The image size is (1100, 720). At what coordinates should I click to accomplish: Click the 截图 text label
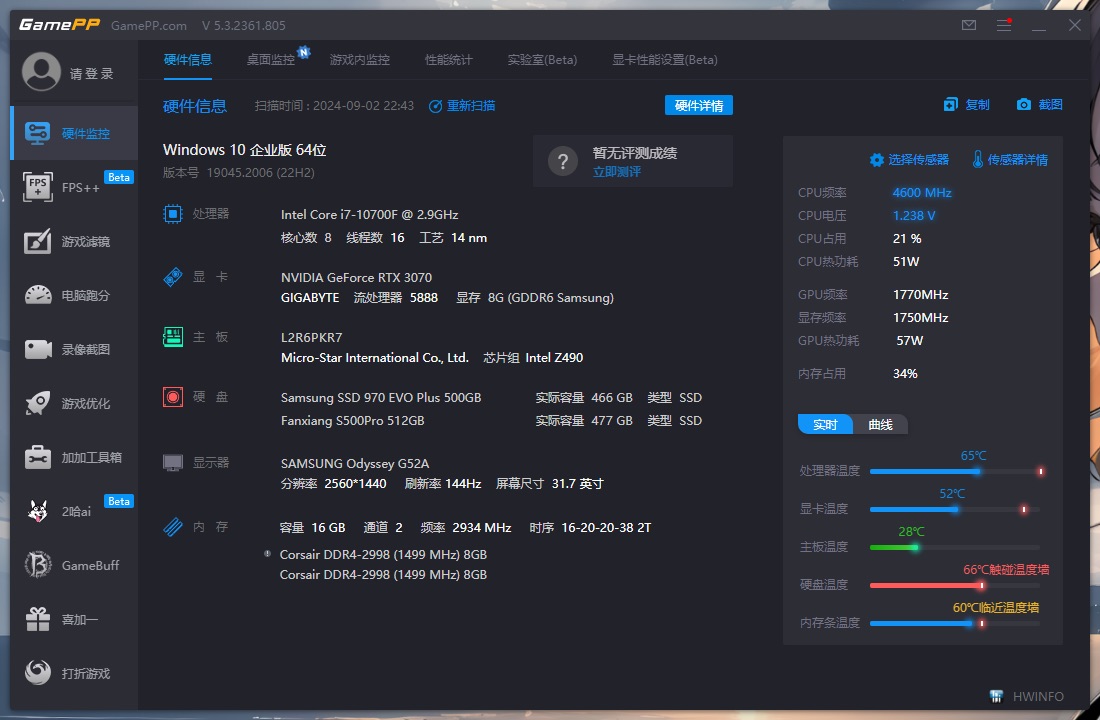point(1050,105)
